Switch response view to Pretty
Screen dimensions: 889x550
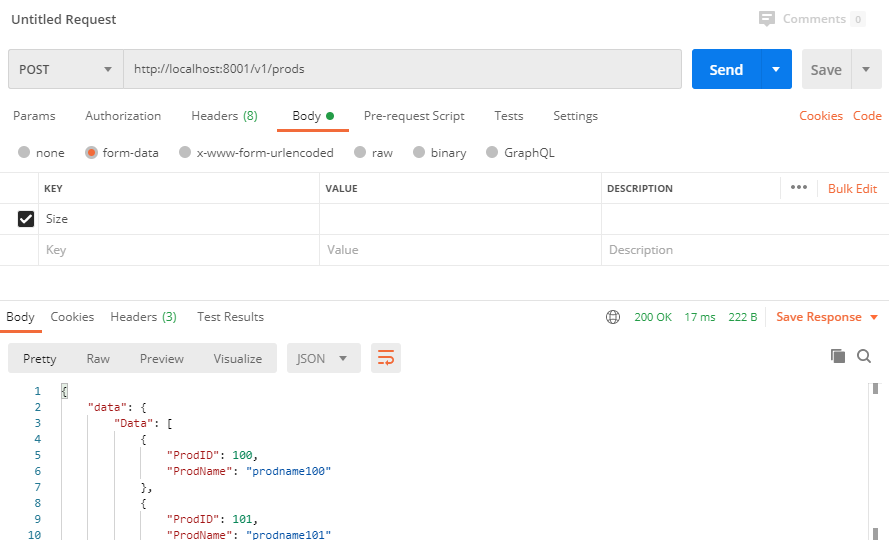(40, 358)
